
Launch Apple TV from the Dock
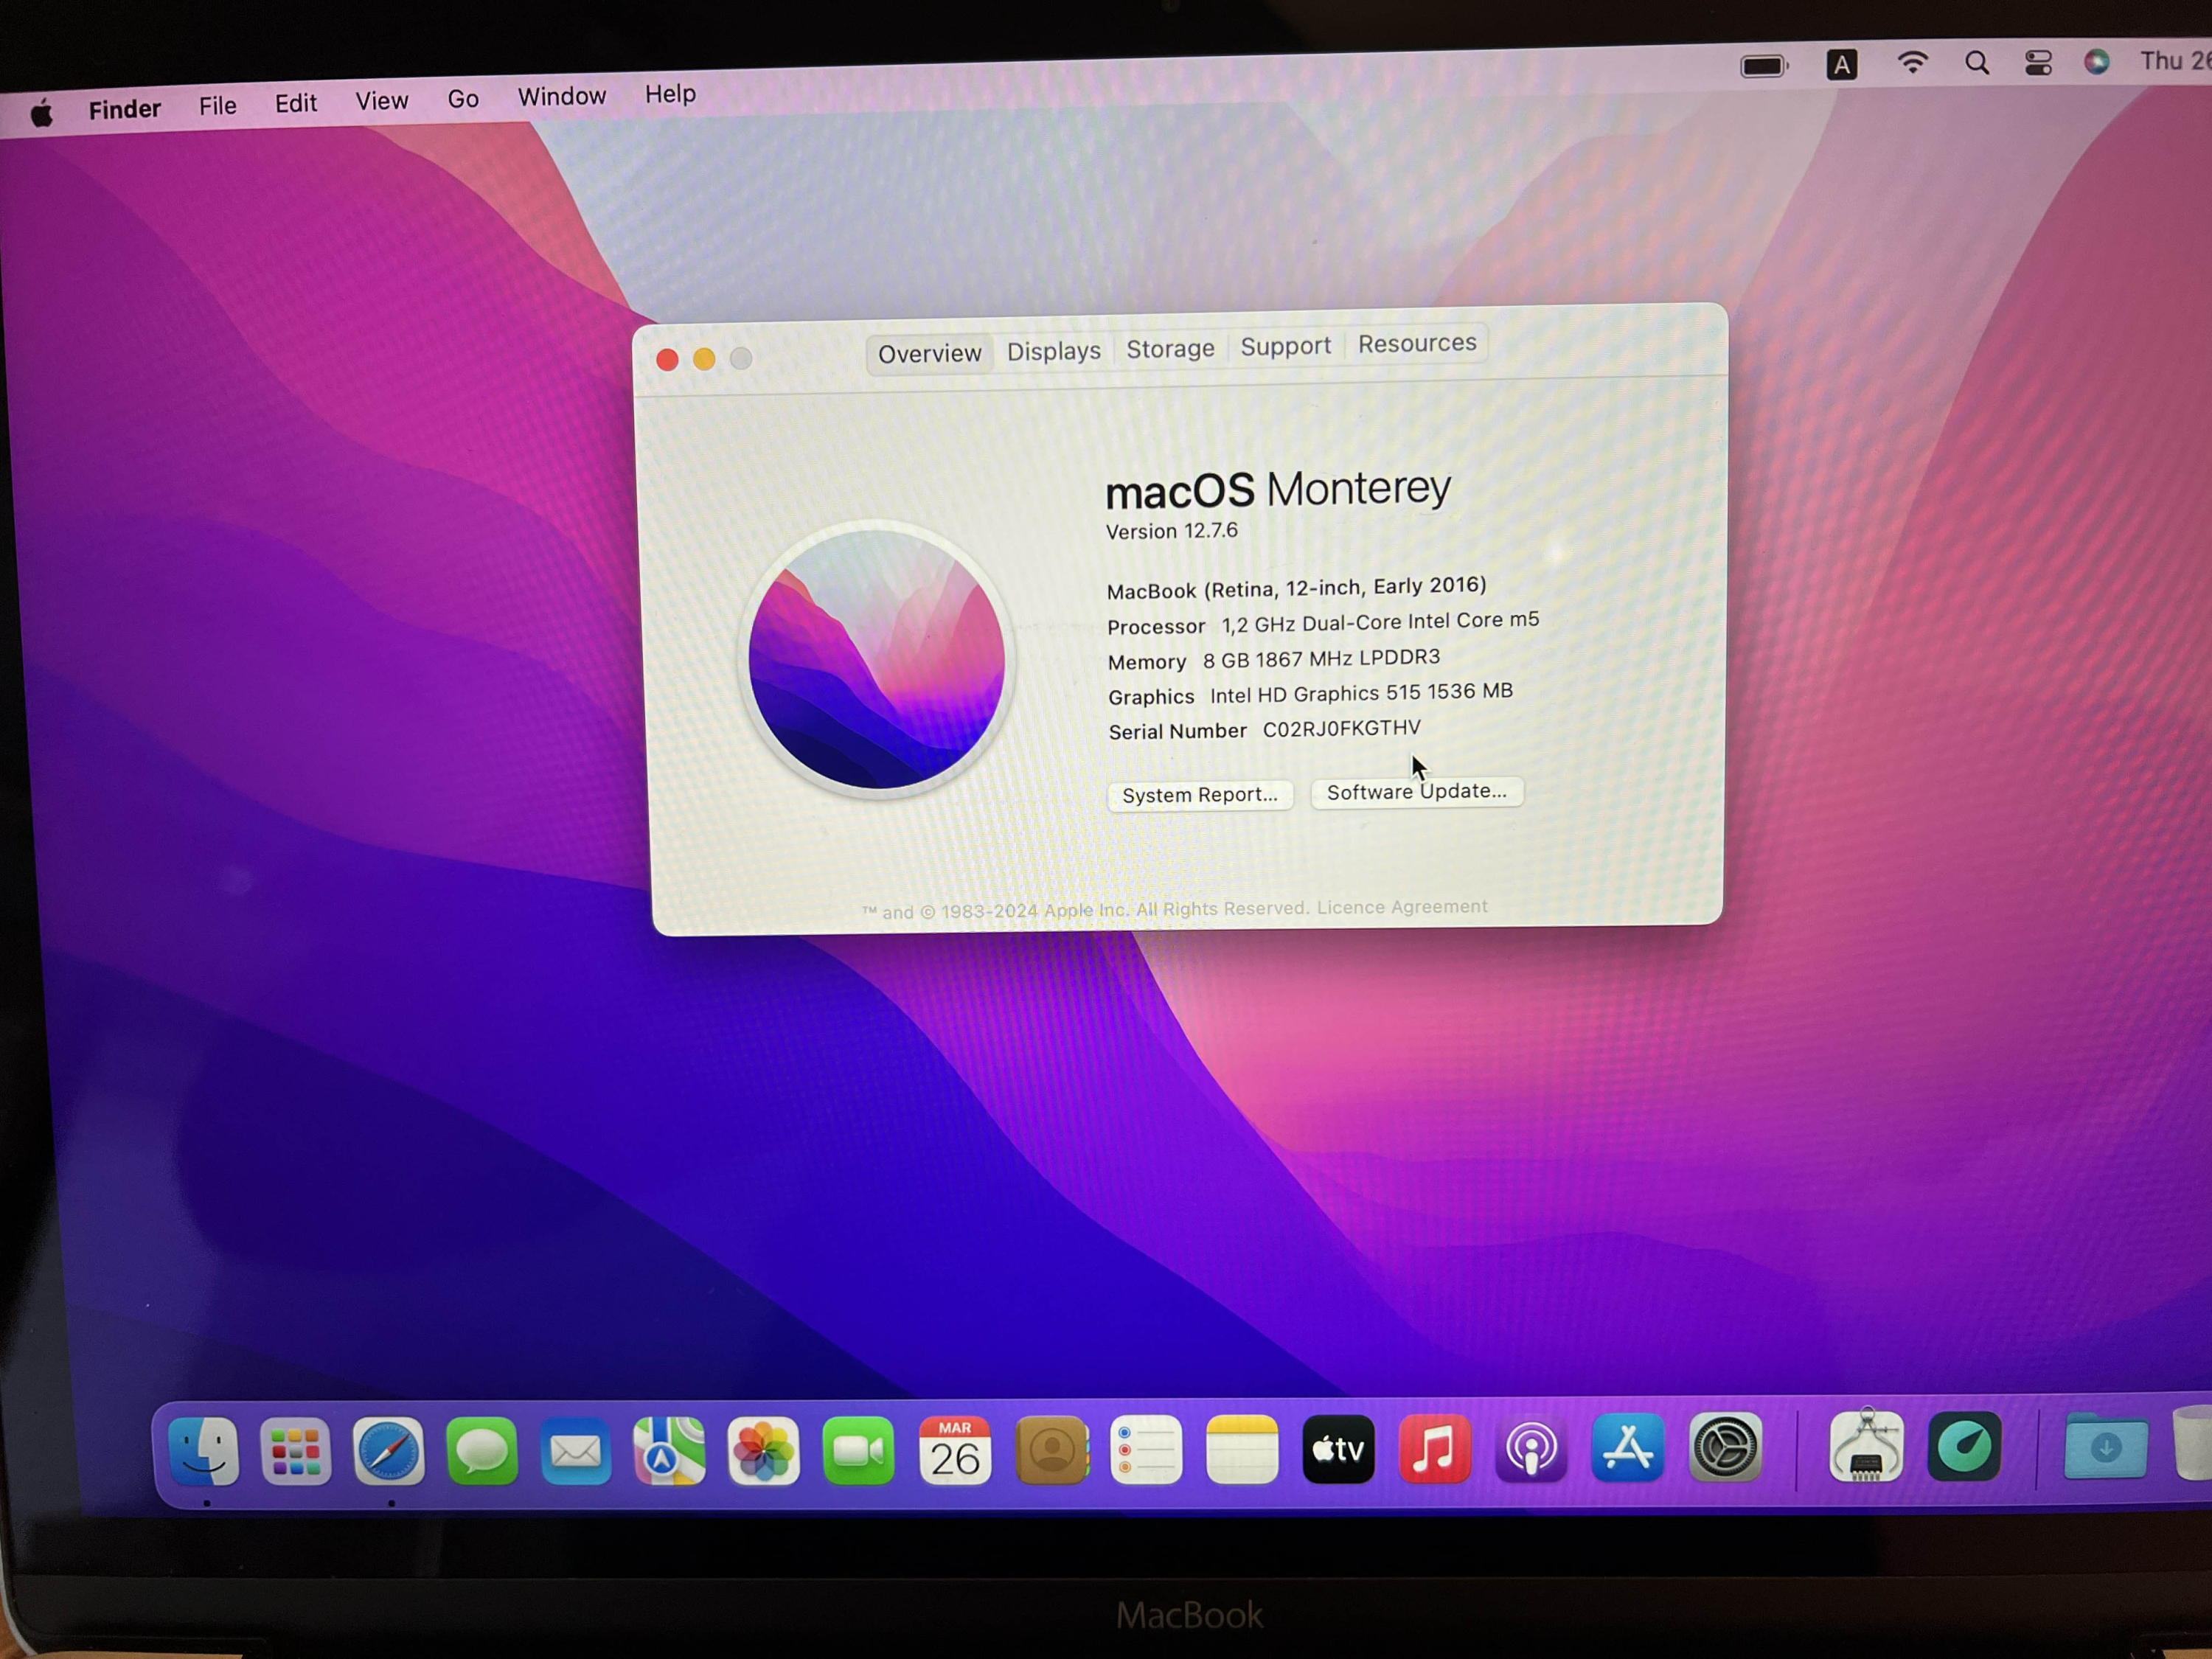coord(1338,1449)
